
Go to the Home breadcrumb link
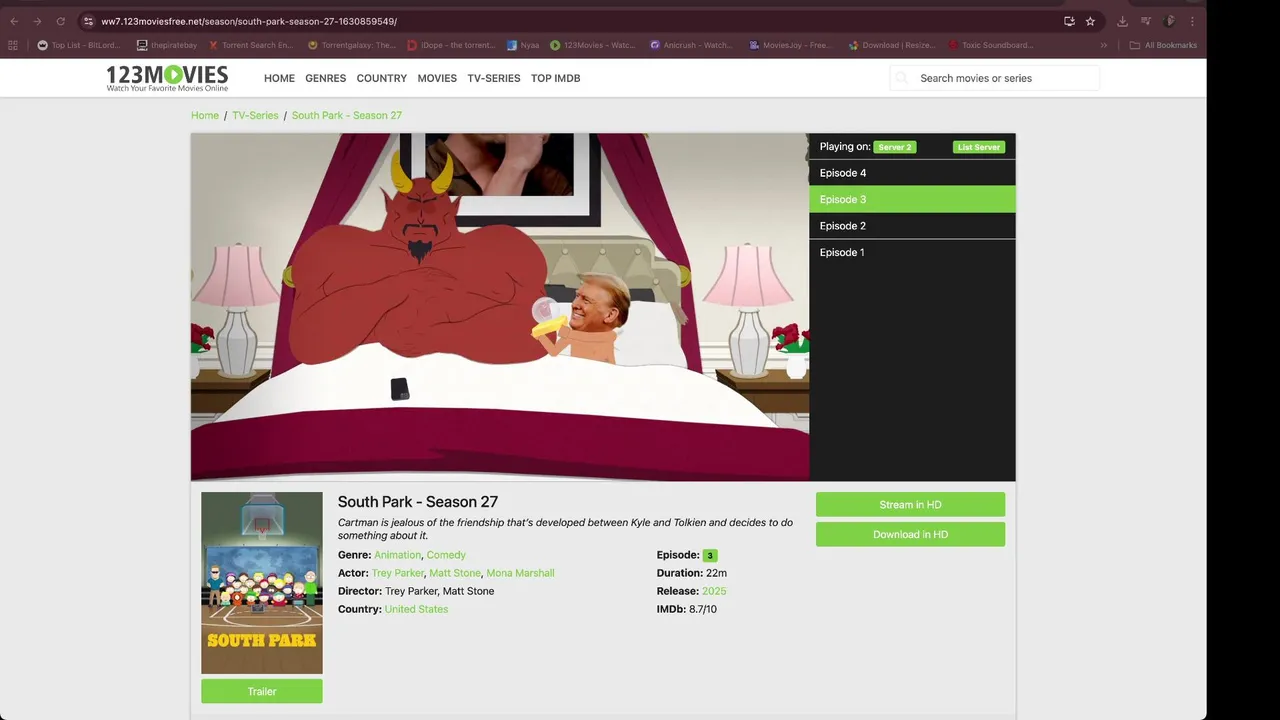pos(205,115)
